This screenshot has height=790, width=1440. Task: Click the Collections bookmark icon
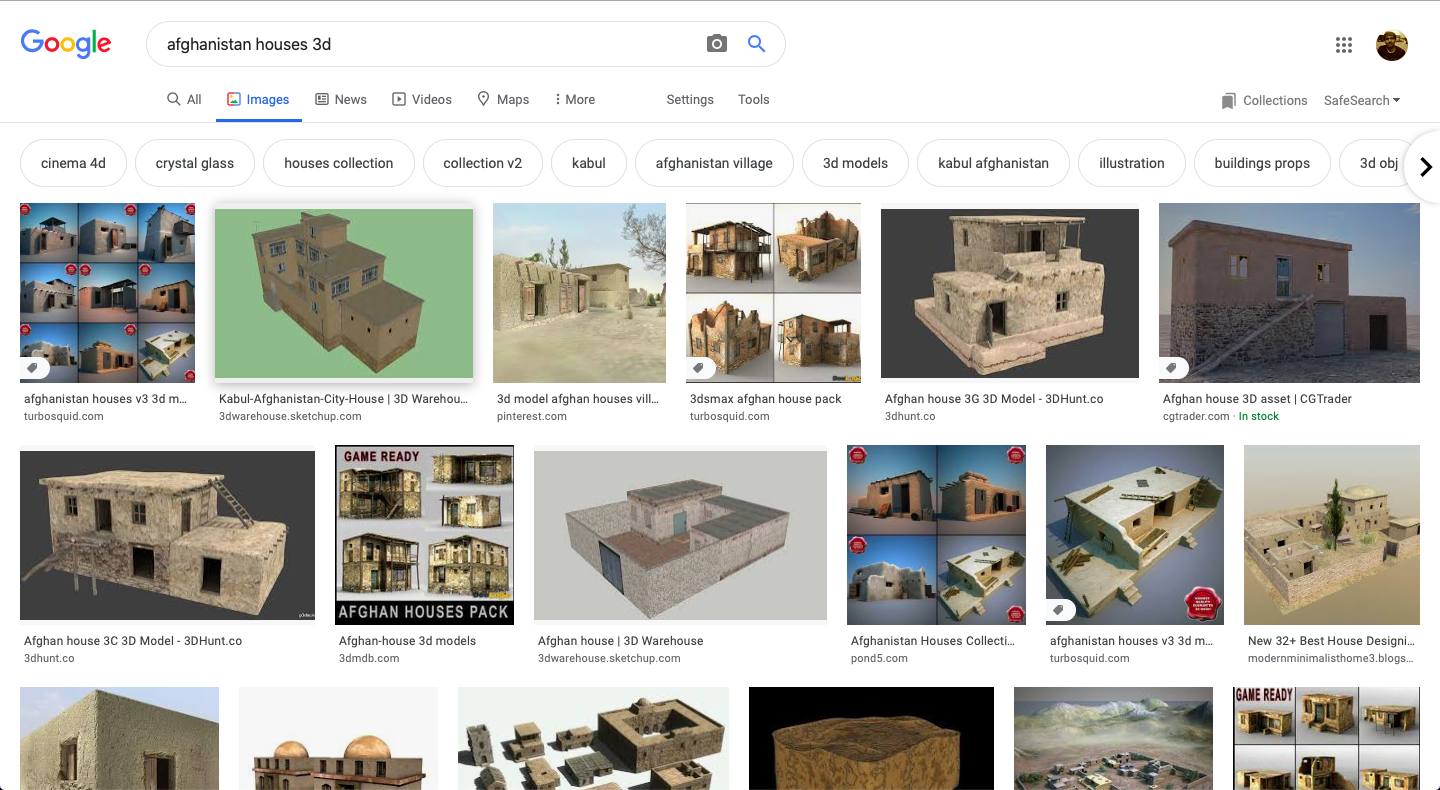pos(1228,100)
